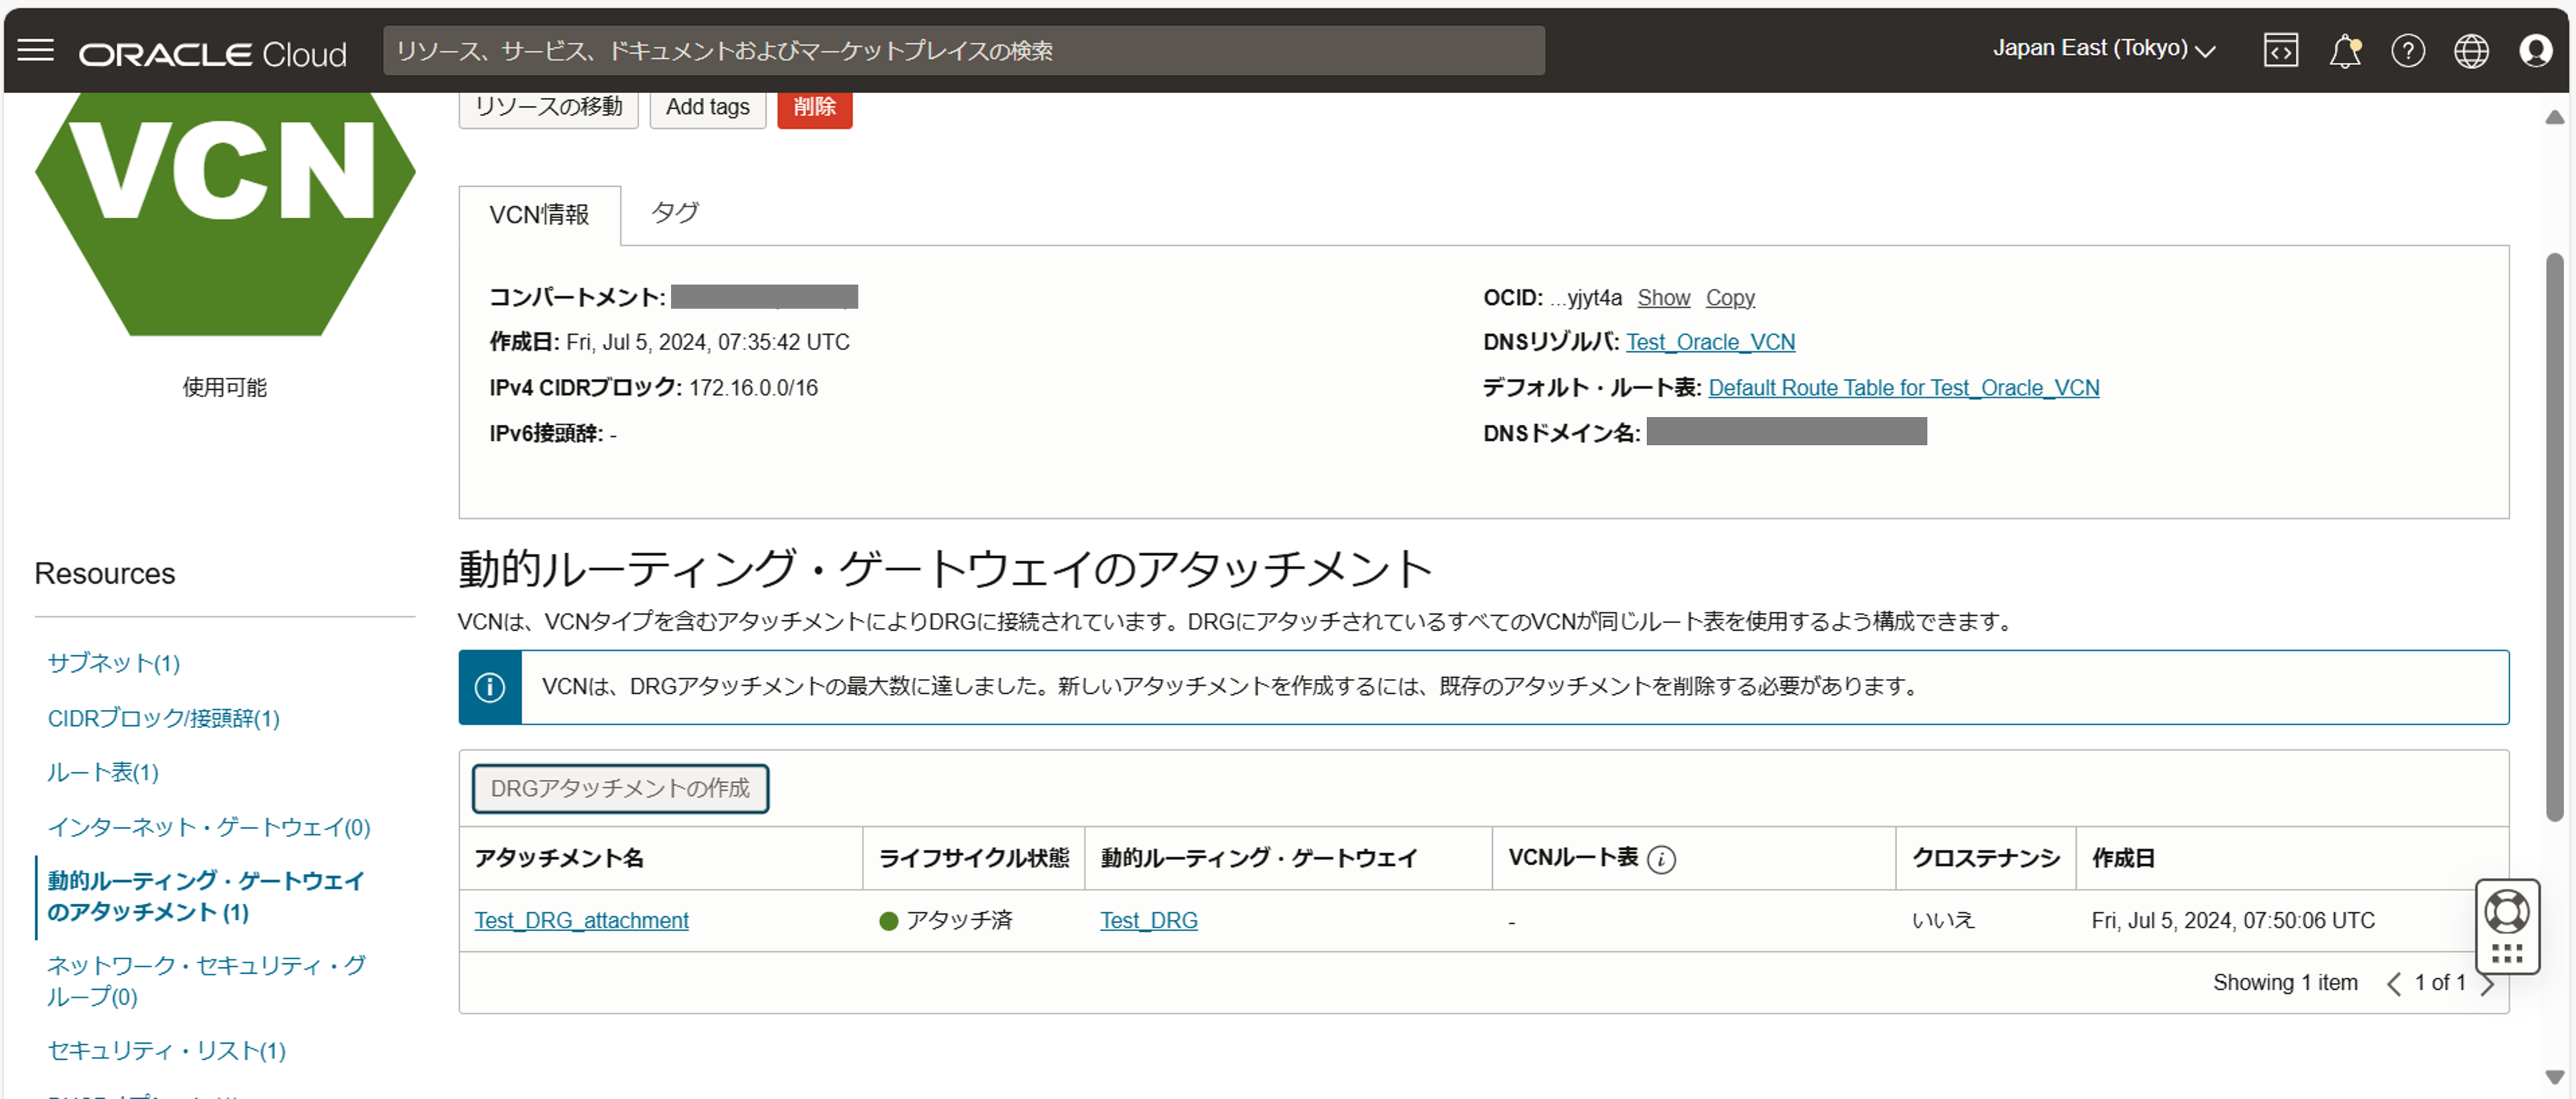Select the VCN情報 tab

(539, 215)
